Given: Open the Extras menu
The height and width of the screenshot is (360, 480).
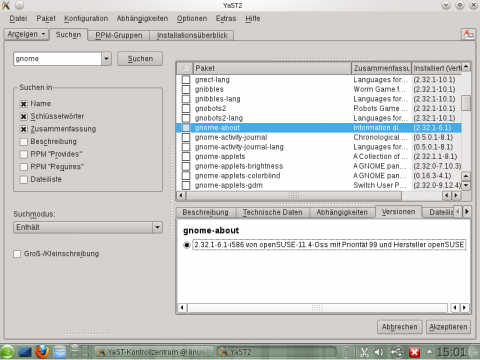Looking at the screenshot, I should point(226,19).
